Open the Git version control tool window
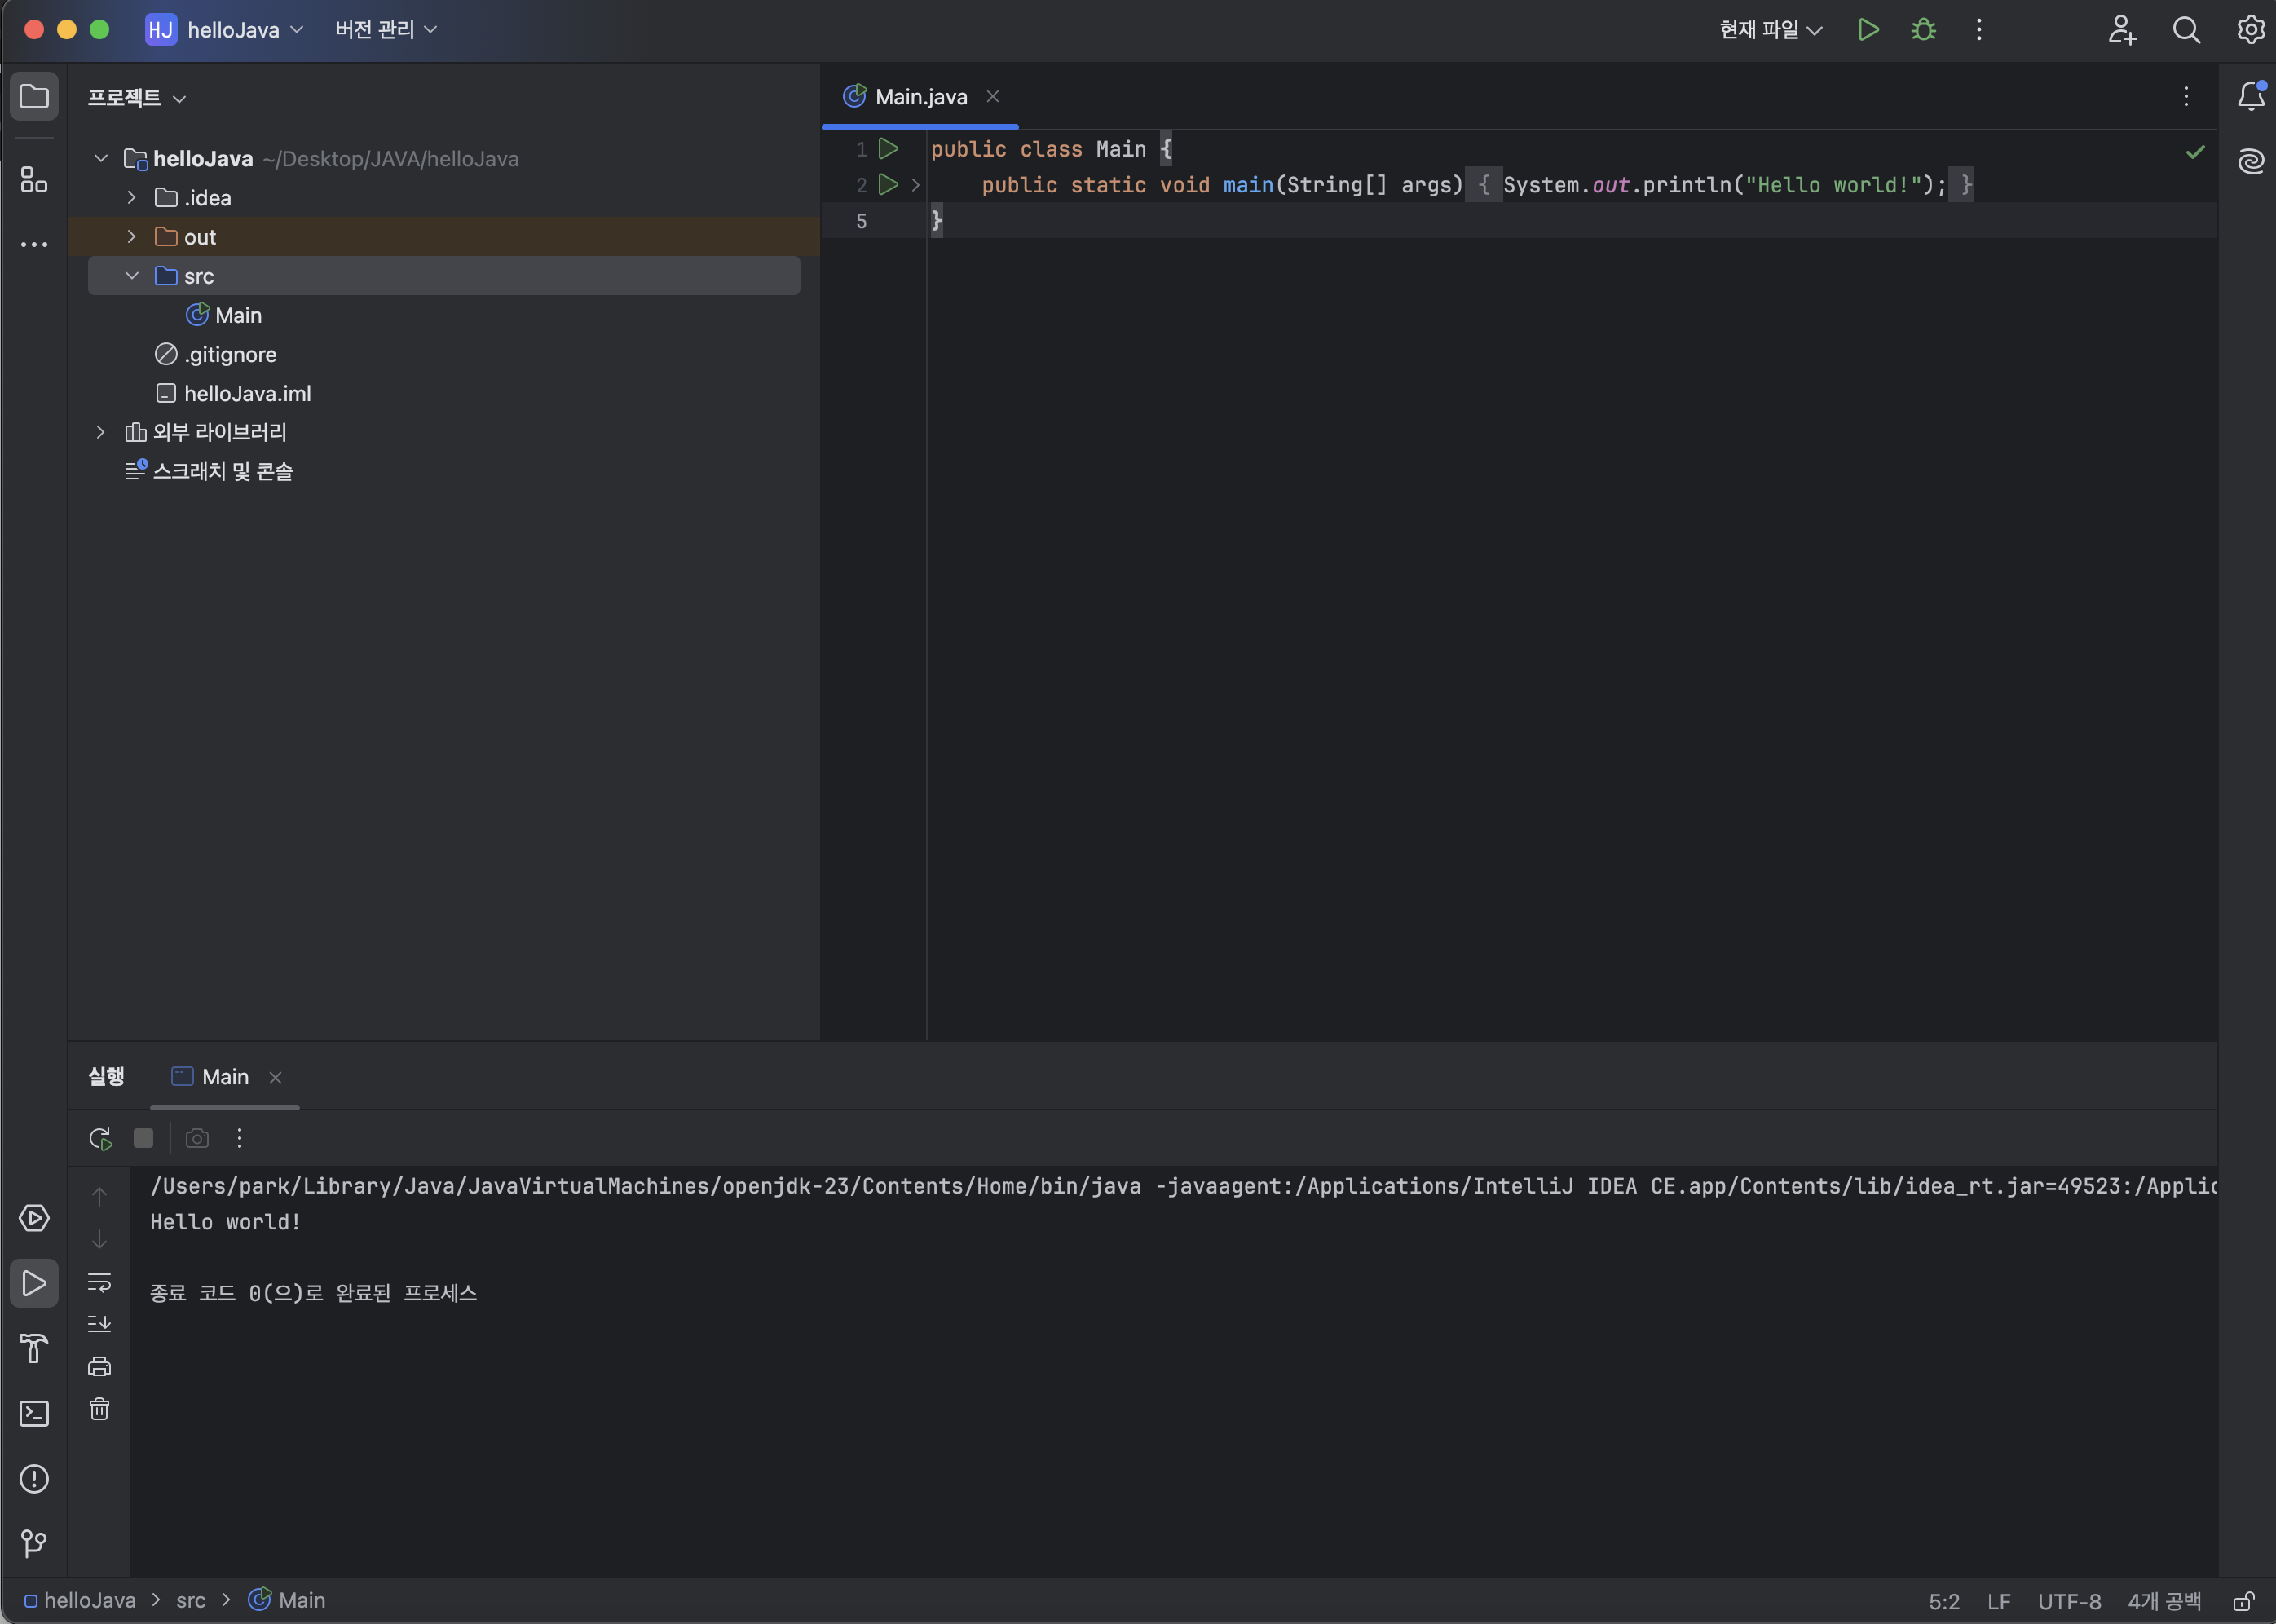 [x=34, y=1543]
